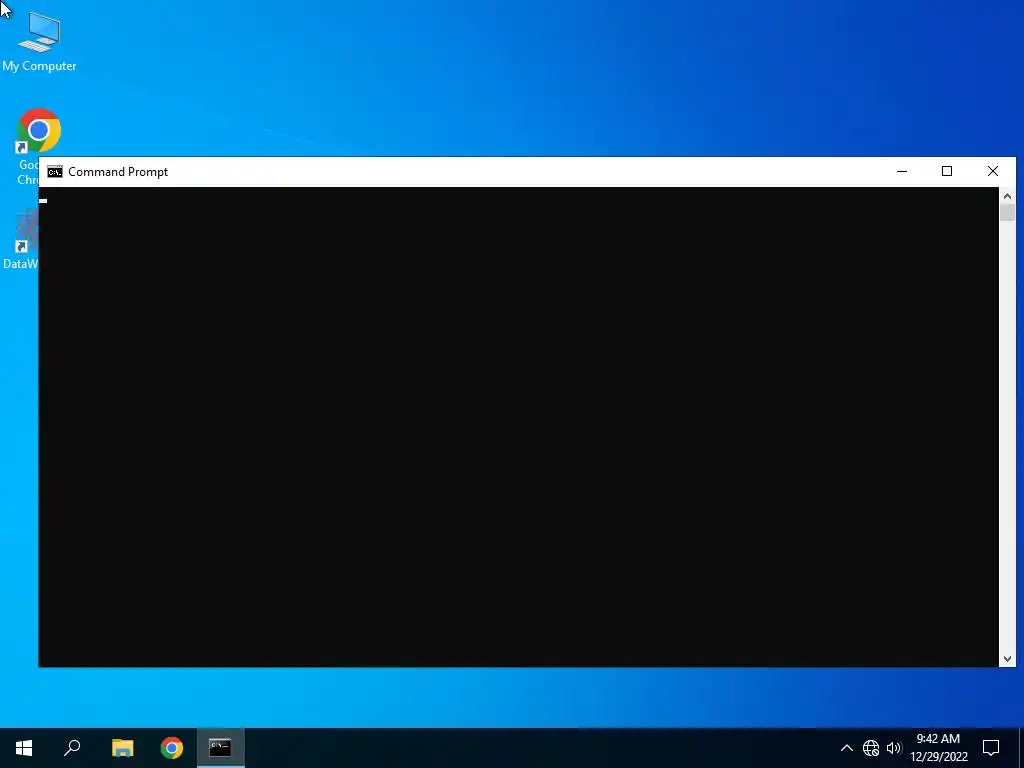
Task: Click the scroll down arrow in Command Prompt
Action: [x=1007, y=658]
